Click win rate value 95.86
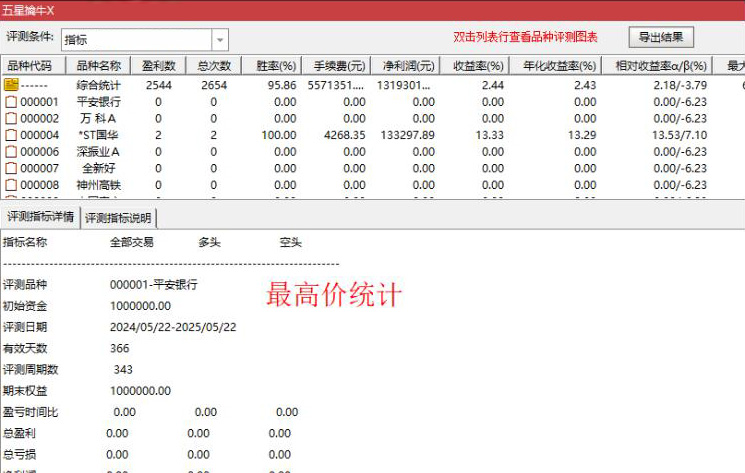Screen dimensions: 745x473 (x=282, y=85)
